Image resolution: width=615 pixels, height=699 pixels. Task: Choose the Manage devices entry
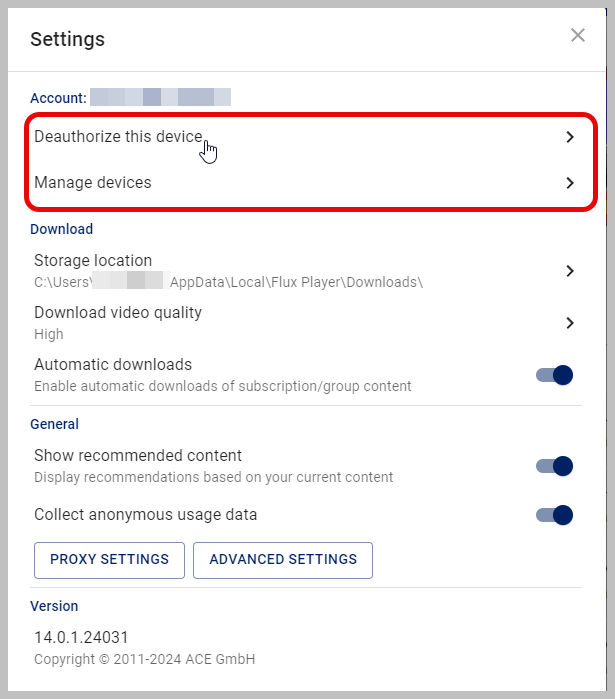click(x=93, y=183)
